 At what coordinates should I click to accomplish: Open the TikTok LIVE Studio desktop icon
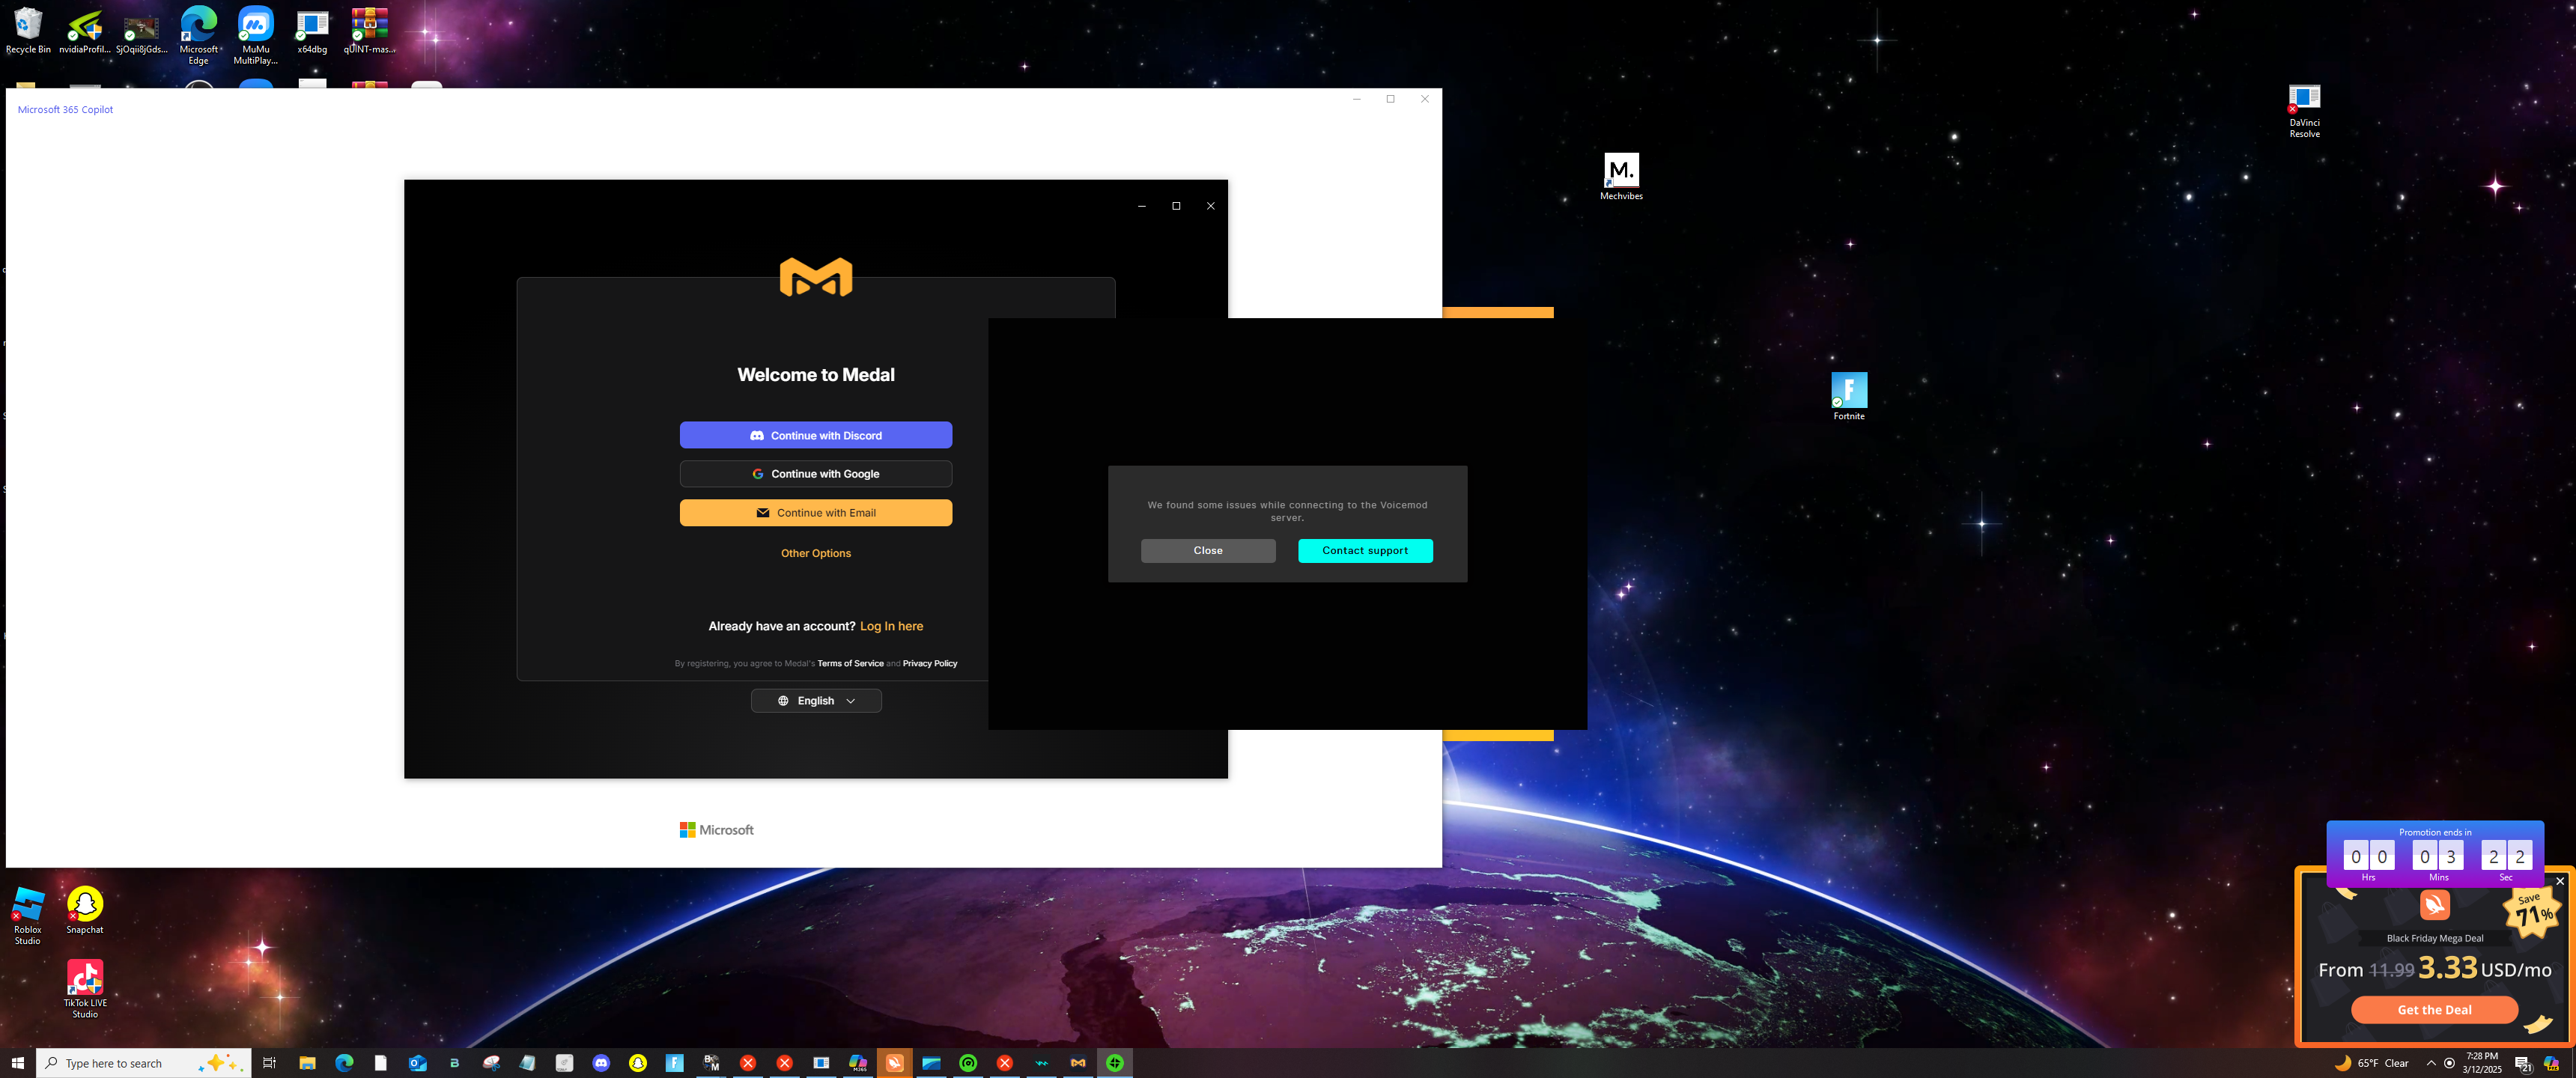pyautogui.click(x=85, y=989)
